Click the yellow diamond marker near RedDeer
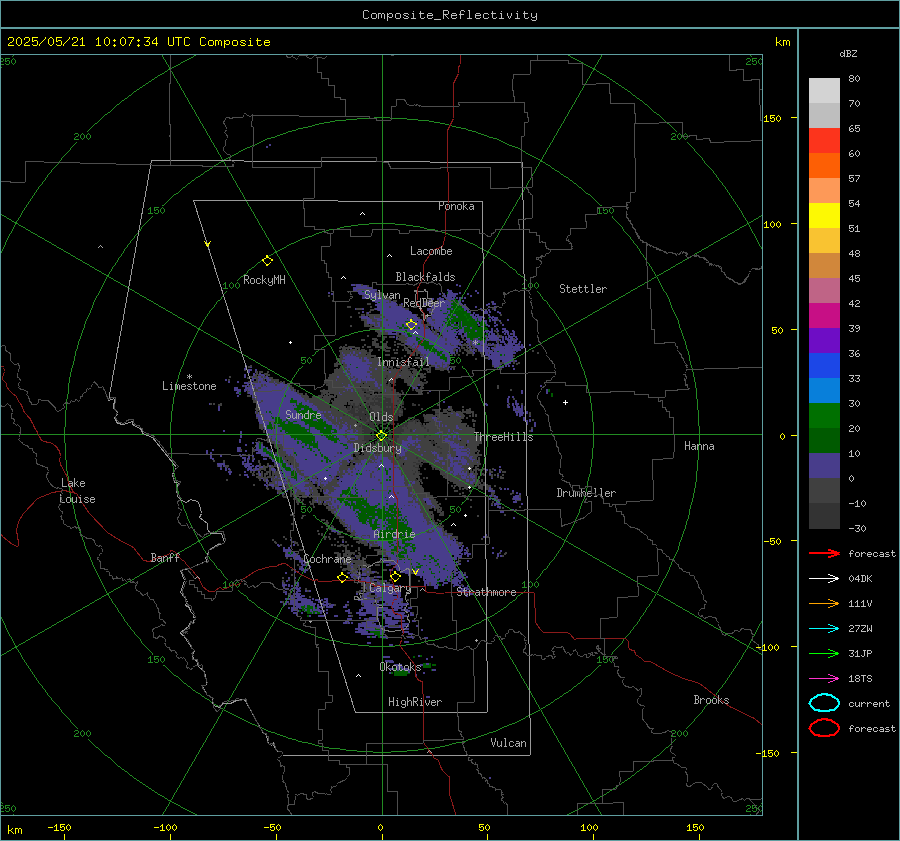The image size is (900, 841). point(412,325)
